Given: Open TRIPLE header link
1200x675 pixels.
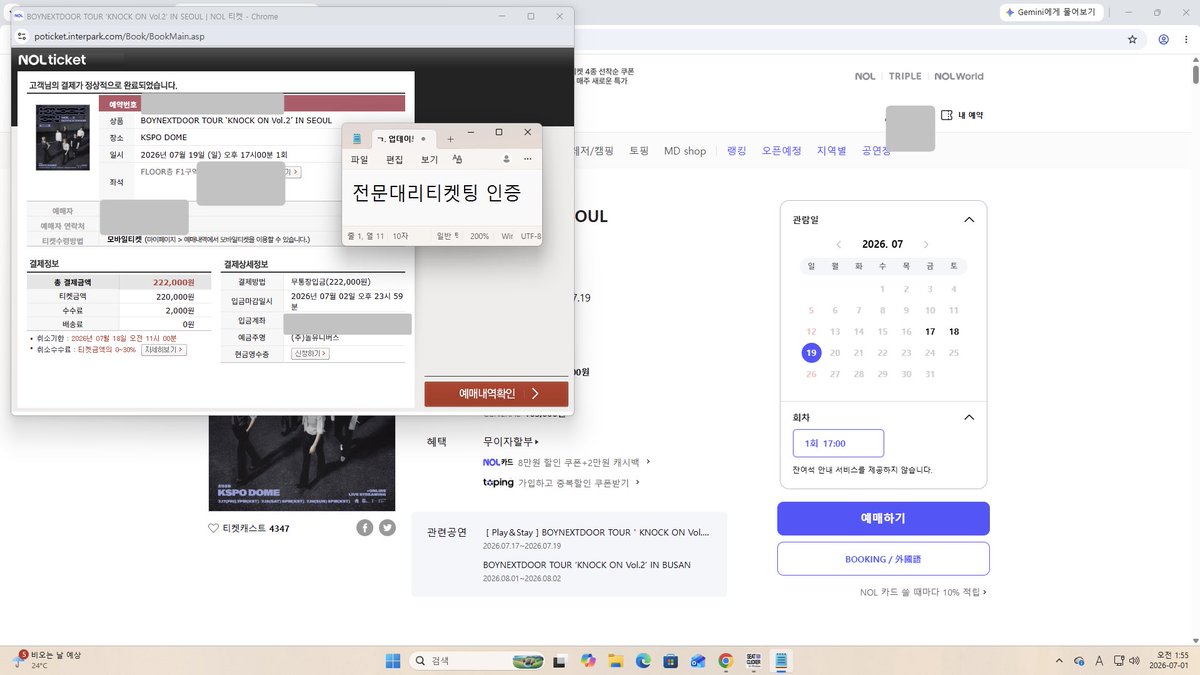Looking at the screenshot, I should pos(905,76).
